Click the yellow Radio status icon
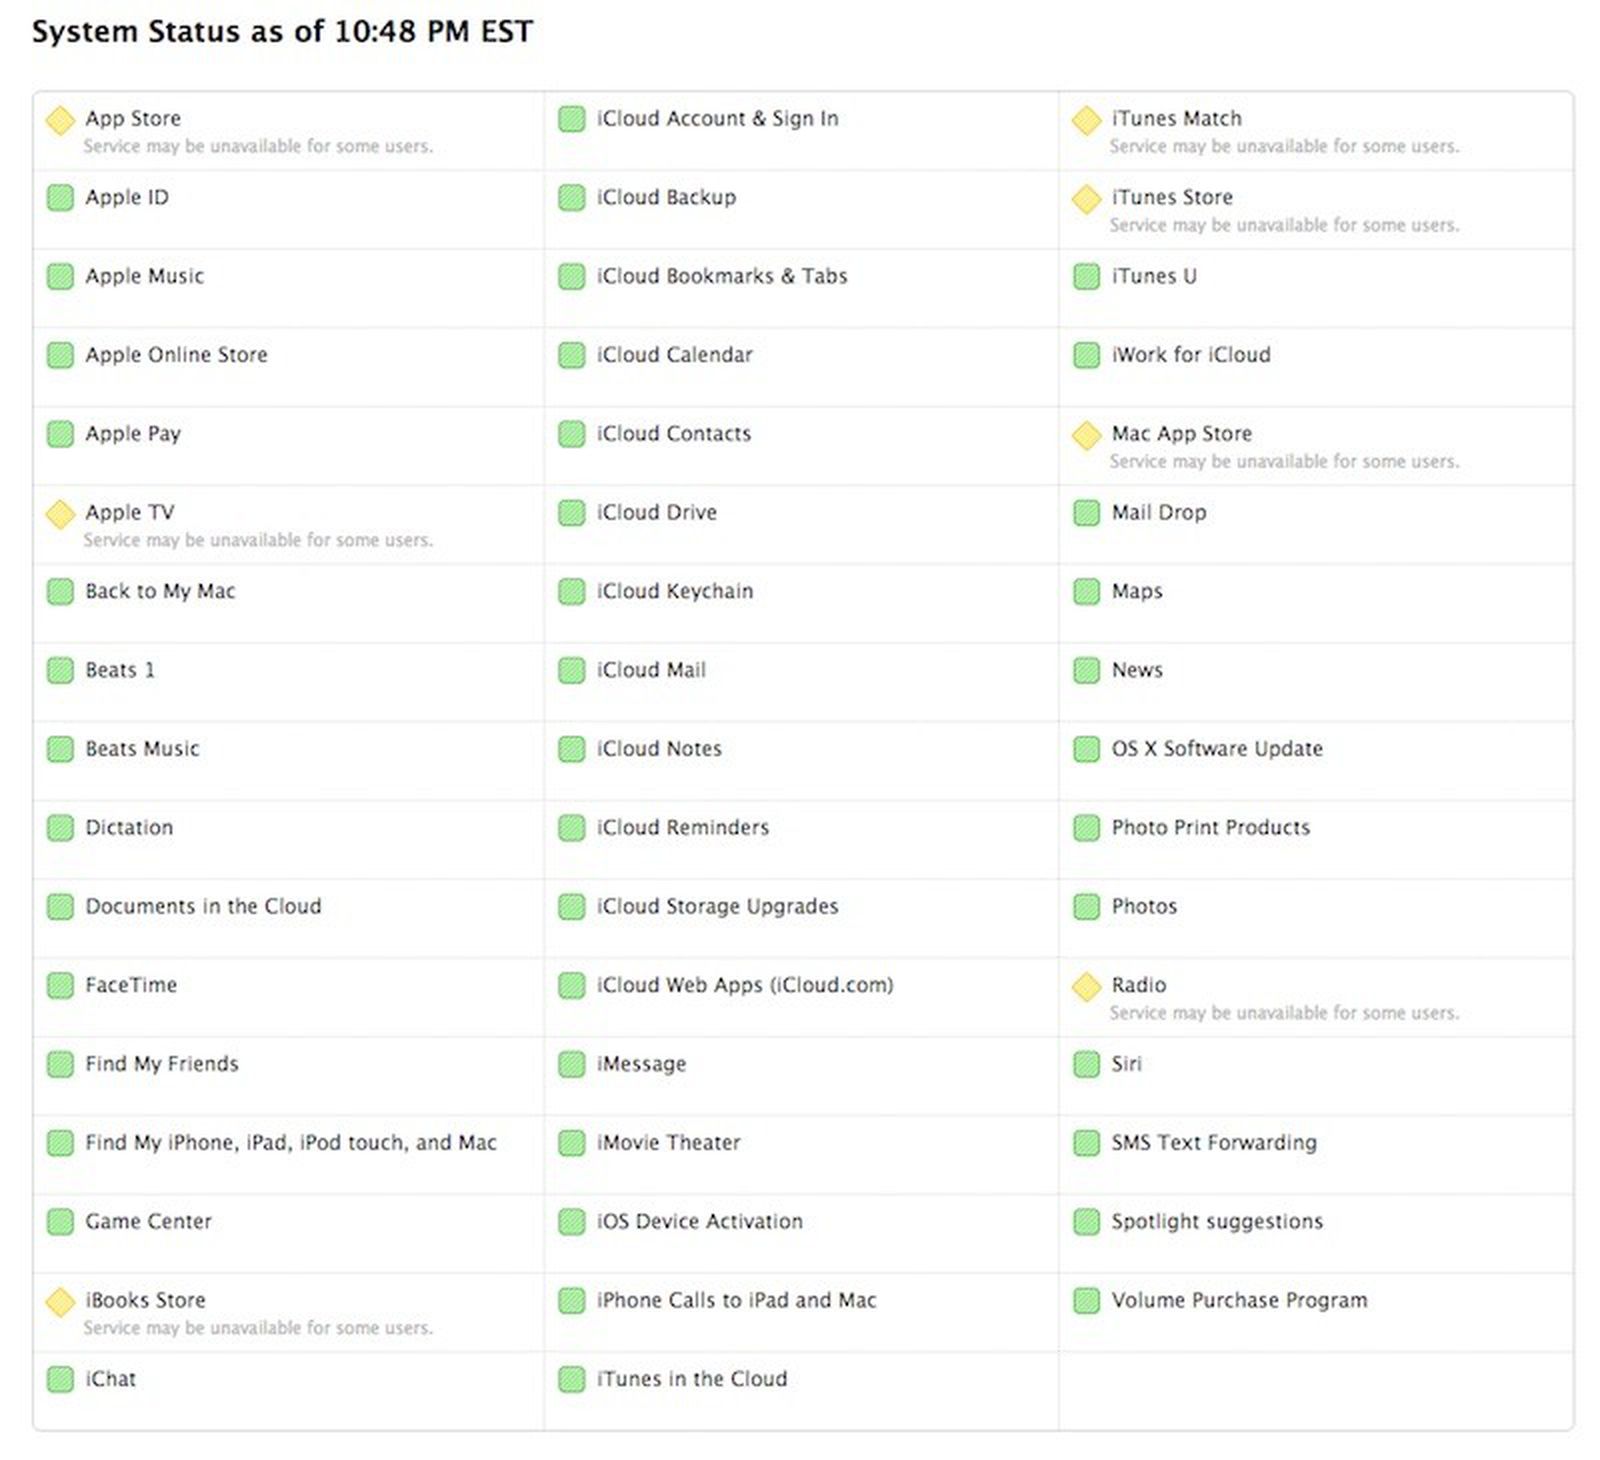The width and height of the screenshot is (1600, 1460). [x=1086, y=986]
